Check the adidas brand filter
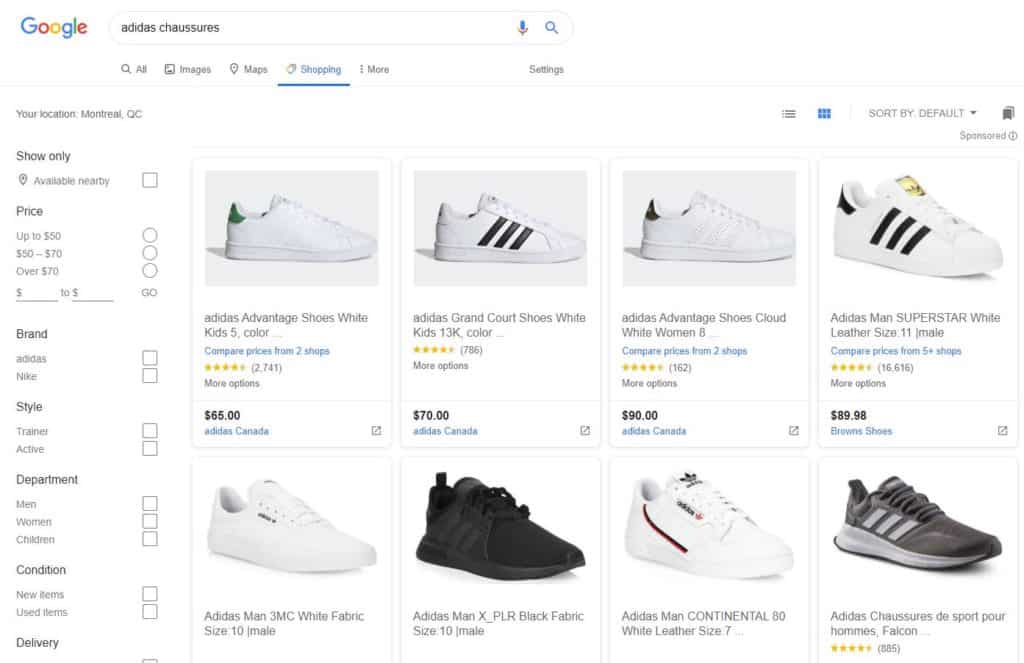 pos(150,358)
